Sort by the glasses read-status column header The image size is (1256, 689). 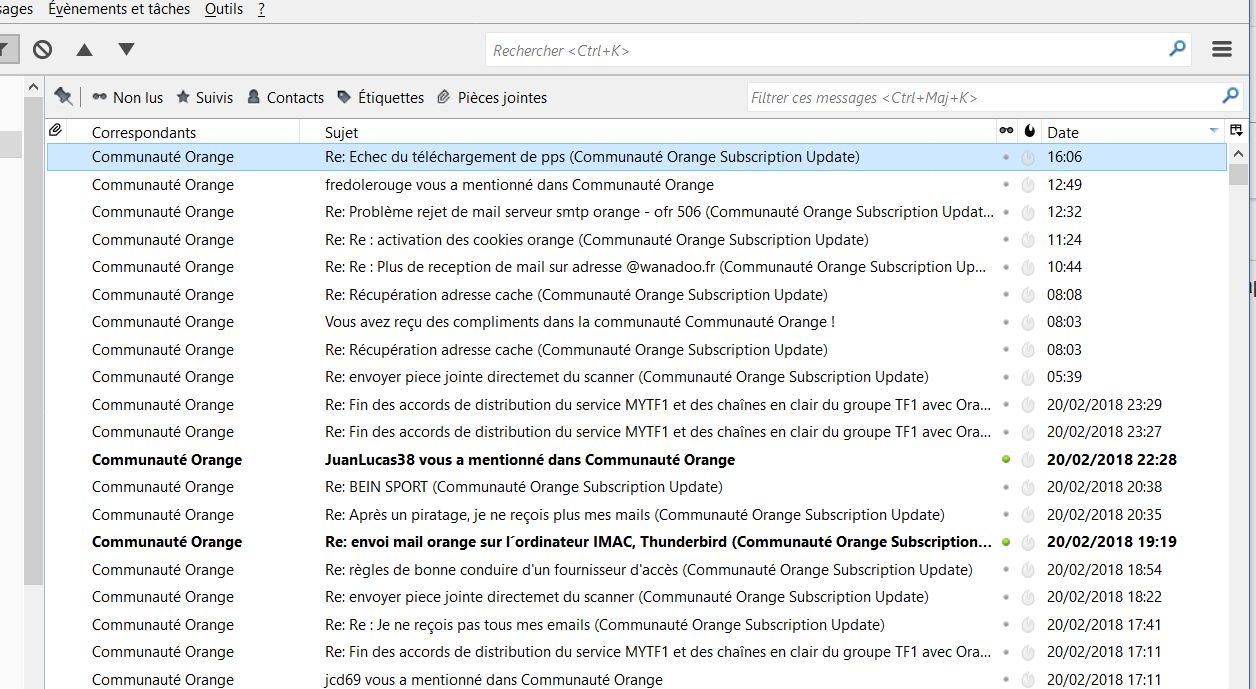point(1006,131)
